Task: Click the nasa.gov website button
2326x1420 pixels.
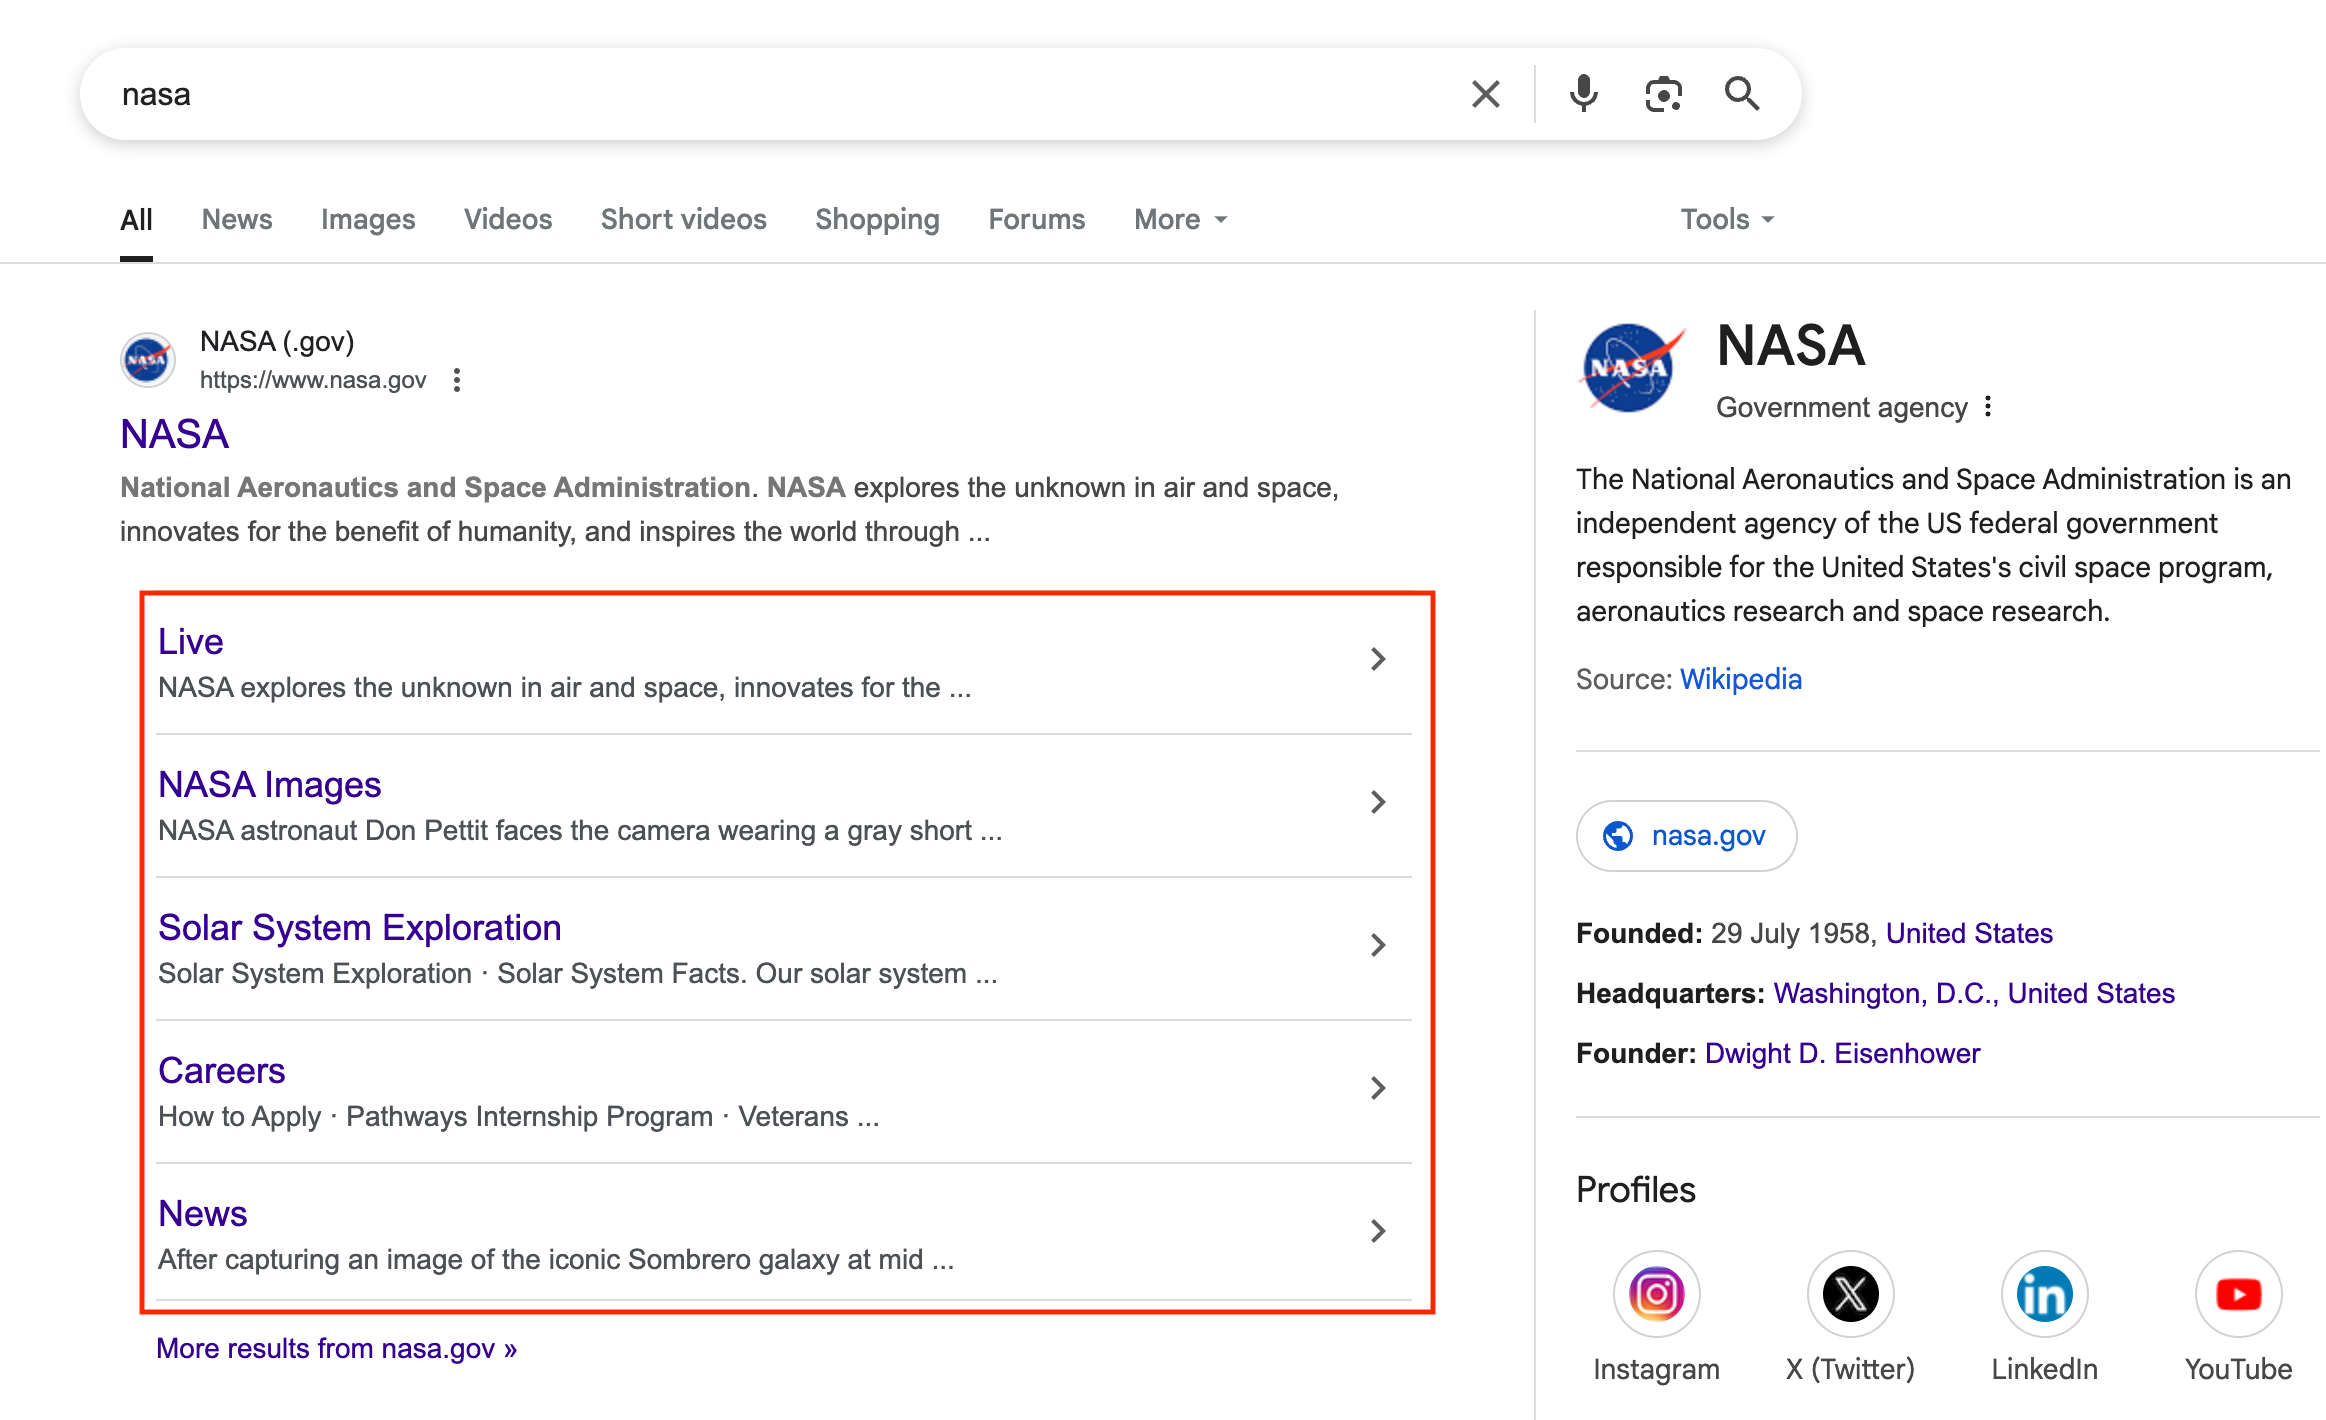Action: (x=1686, y=835)
